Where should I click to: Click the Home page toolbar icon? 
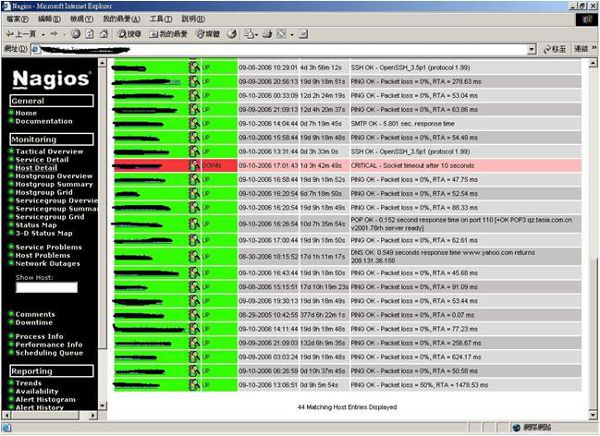pos(104,34)
